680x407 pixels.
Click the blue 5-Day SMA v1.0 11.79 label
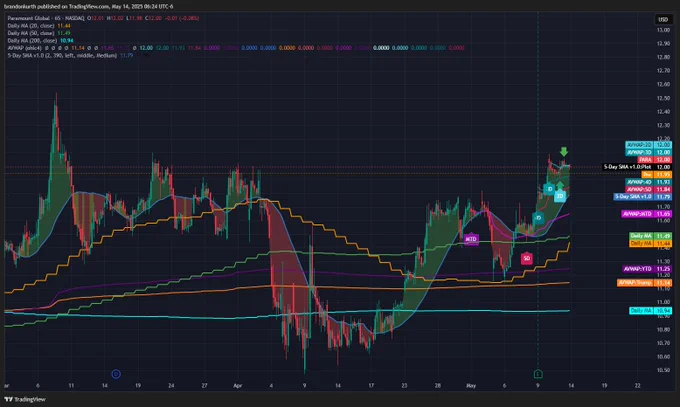pos(643,197)
